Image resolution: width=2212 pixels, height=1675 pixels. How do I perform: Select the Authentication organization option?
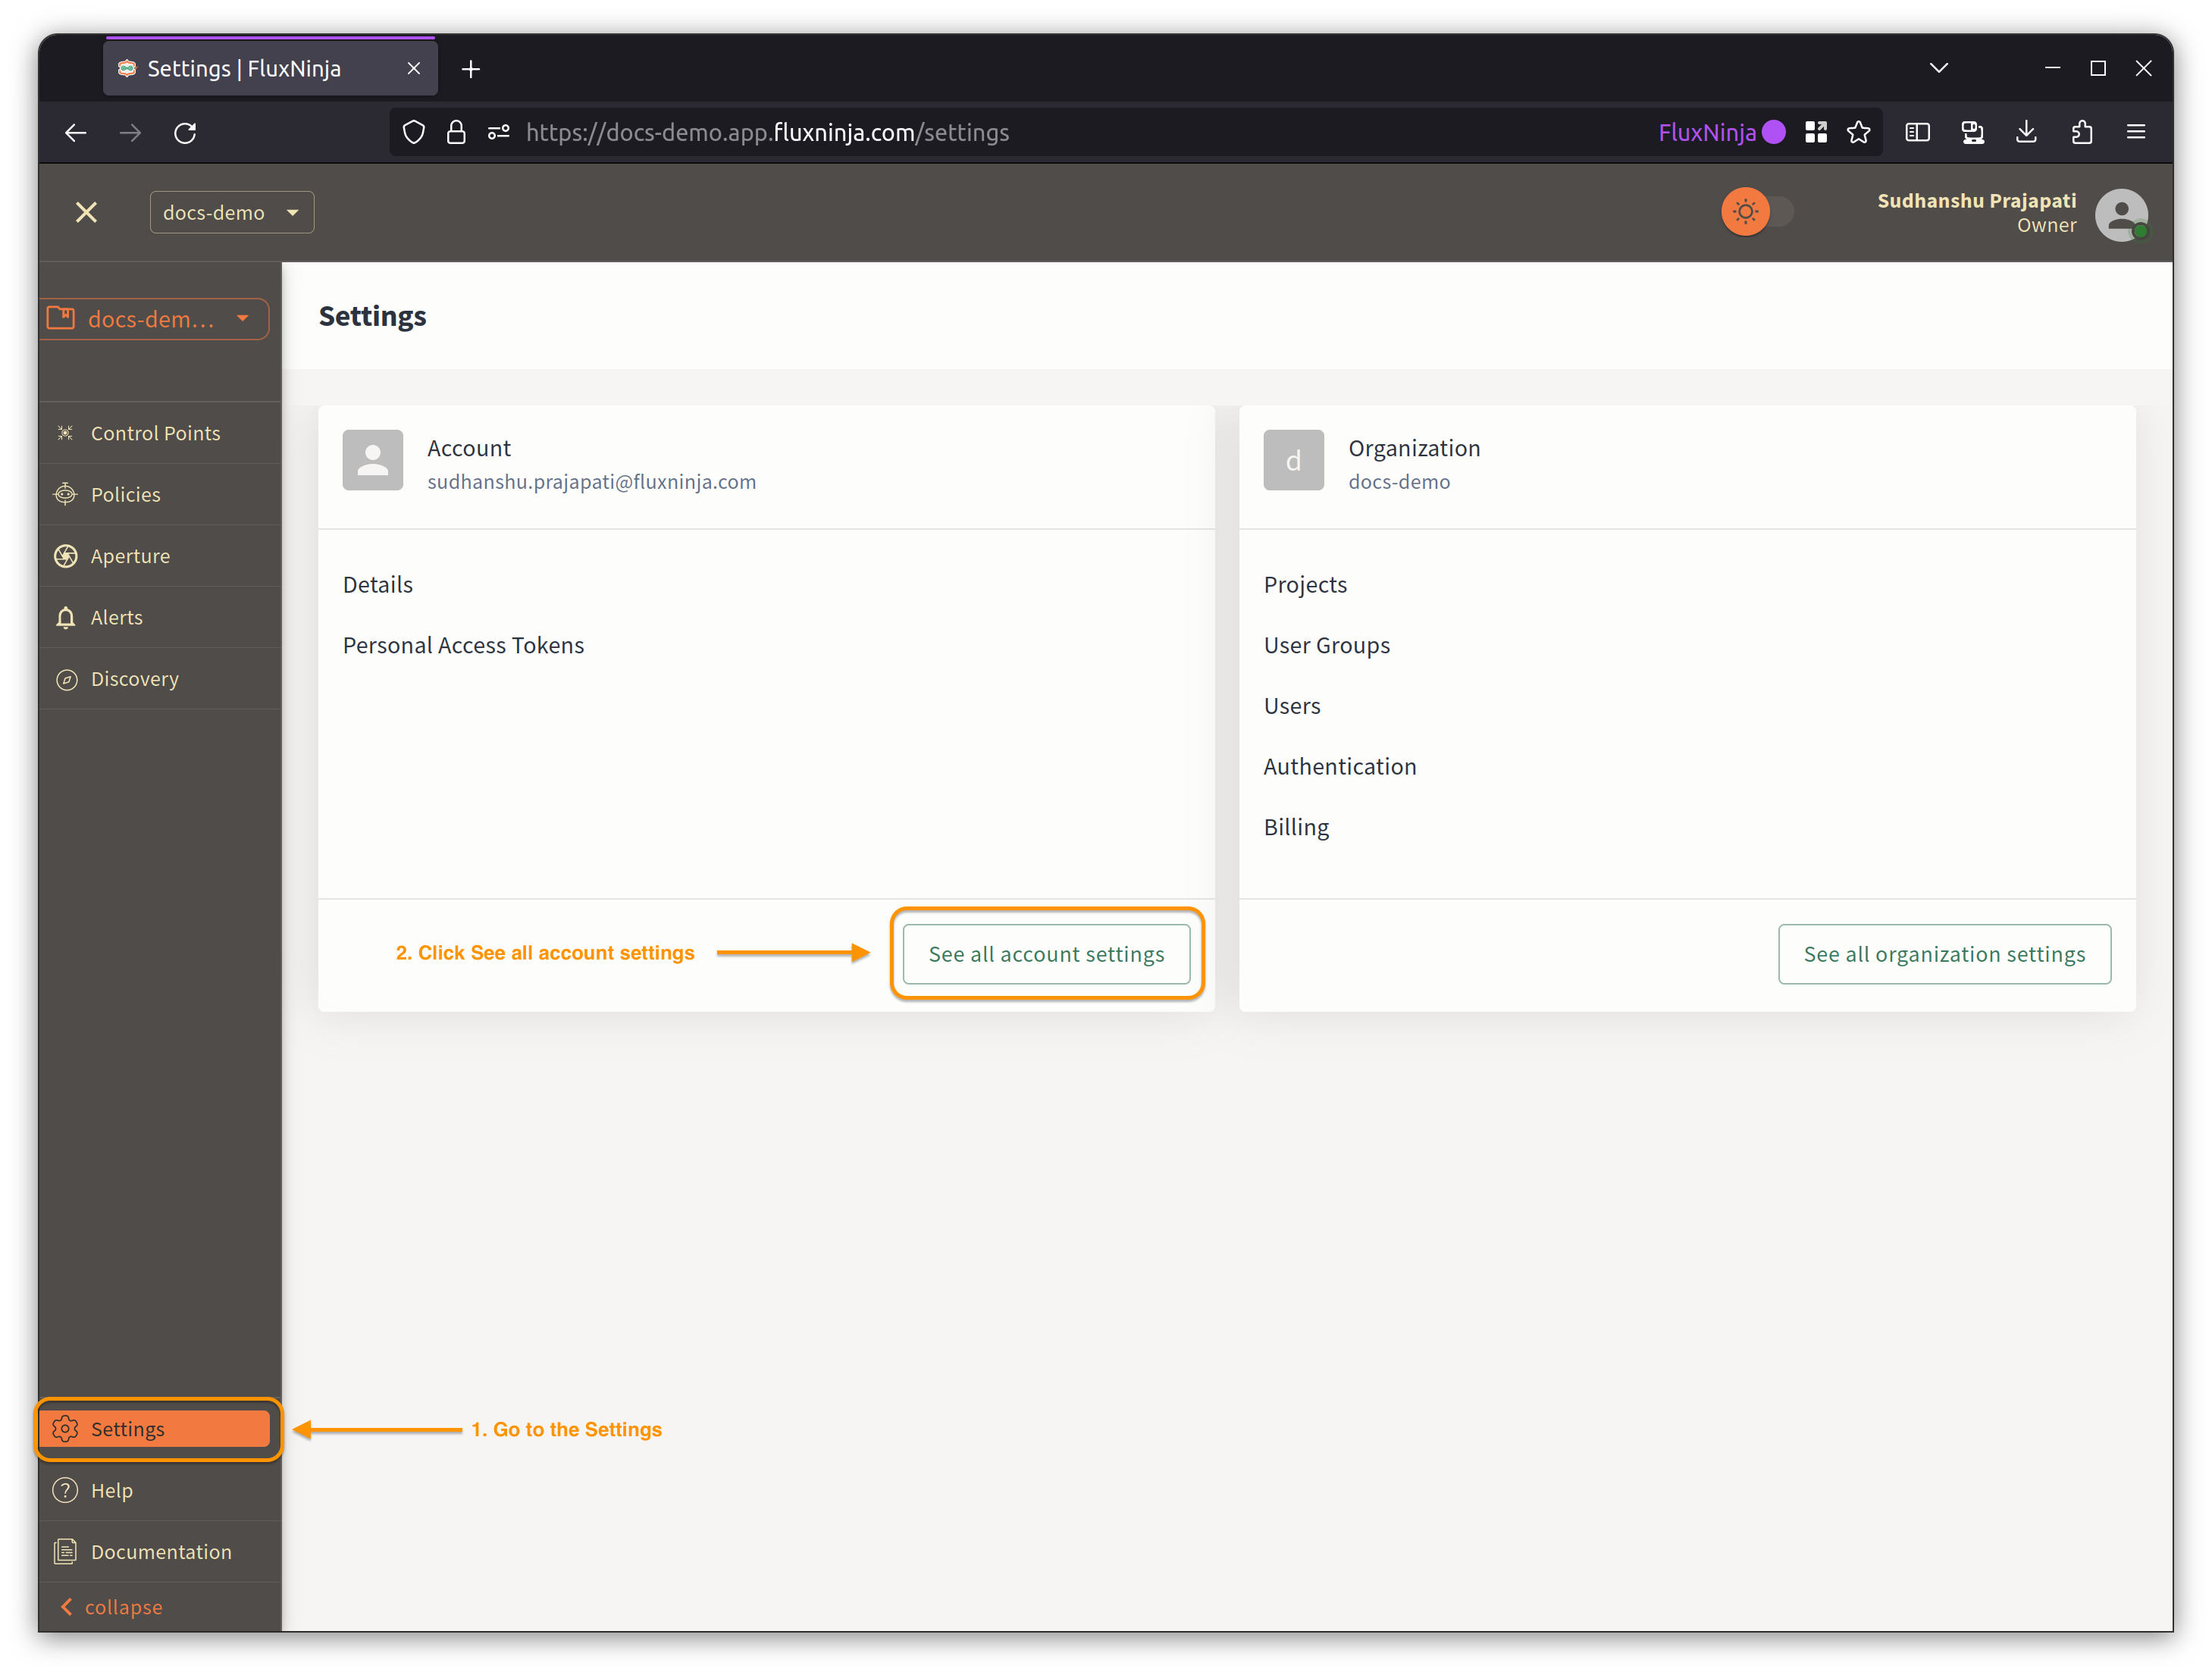click(1341, 765)
